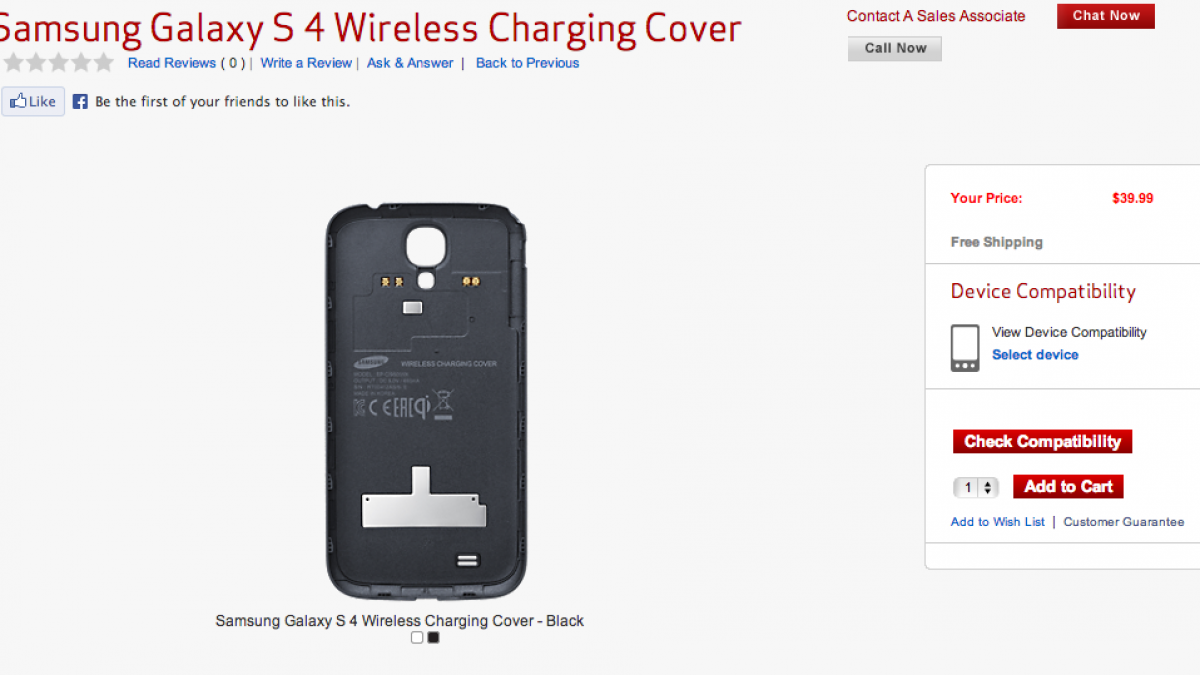
Task: Click the first rating star
Action: tap(13, 63)
